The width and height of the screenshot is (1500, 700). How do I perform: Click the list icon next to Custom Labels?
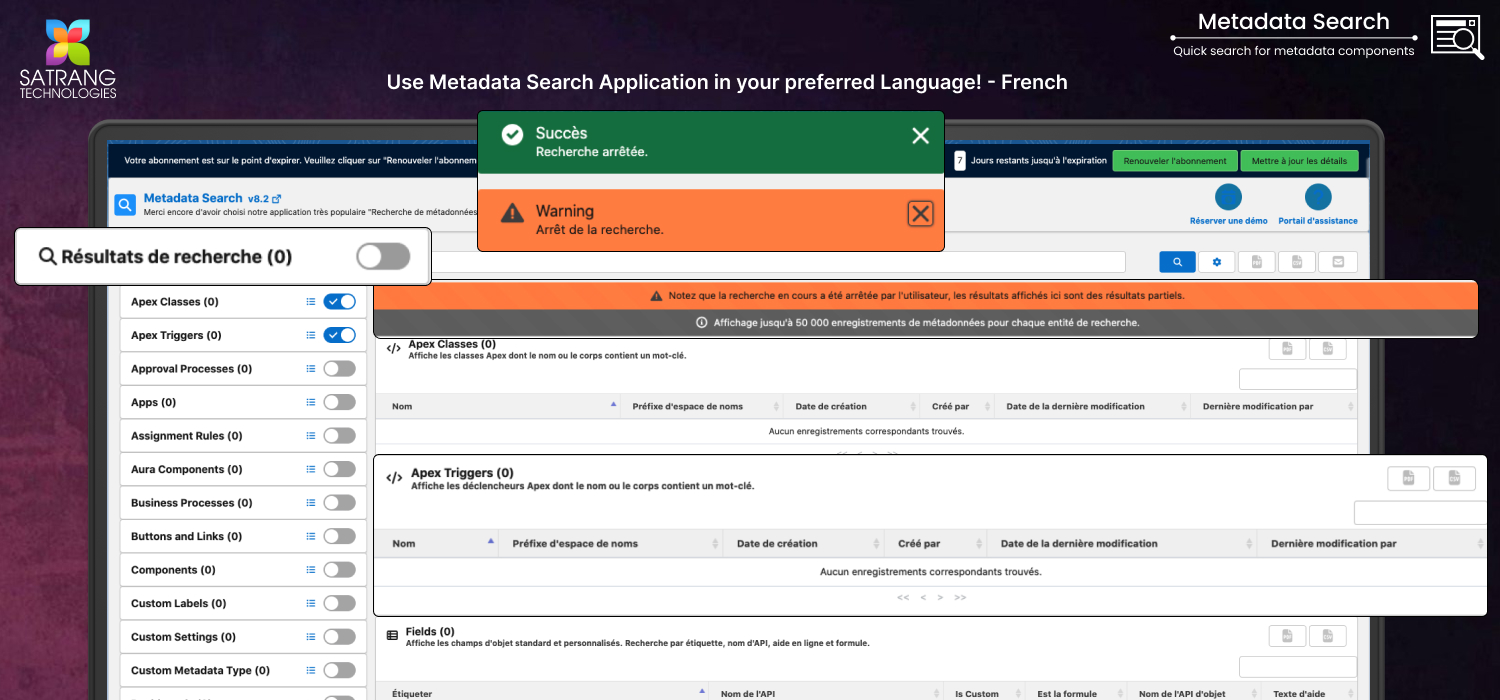311,603
